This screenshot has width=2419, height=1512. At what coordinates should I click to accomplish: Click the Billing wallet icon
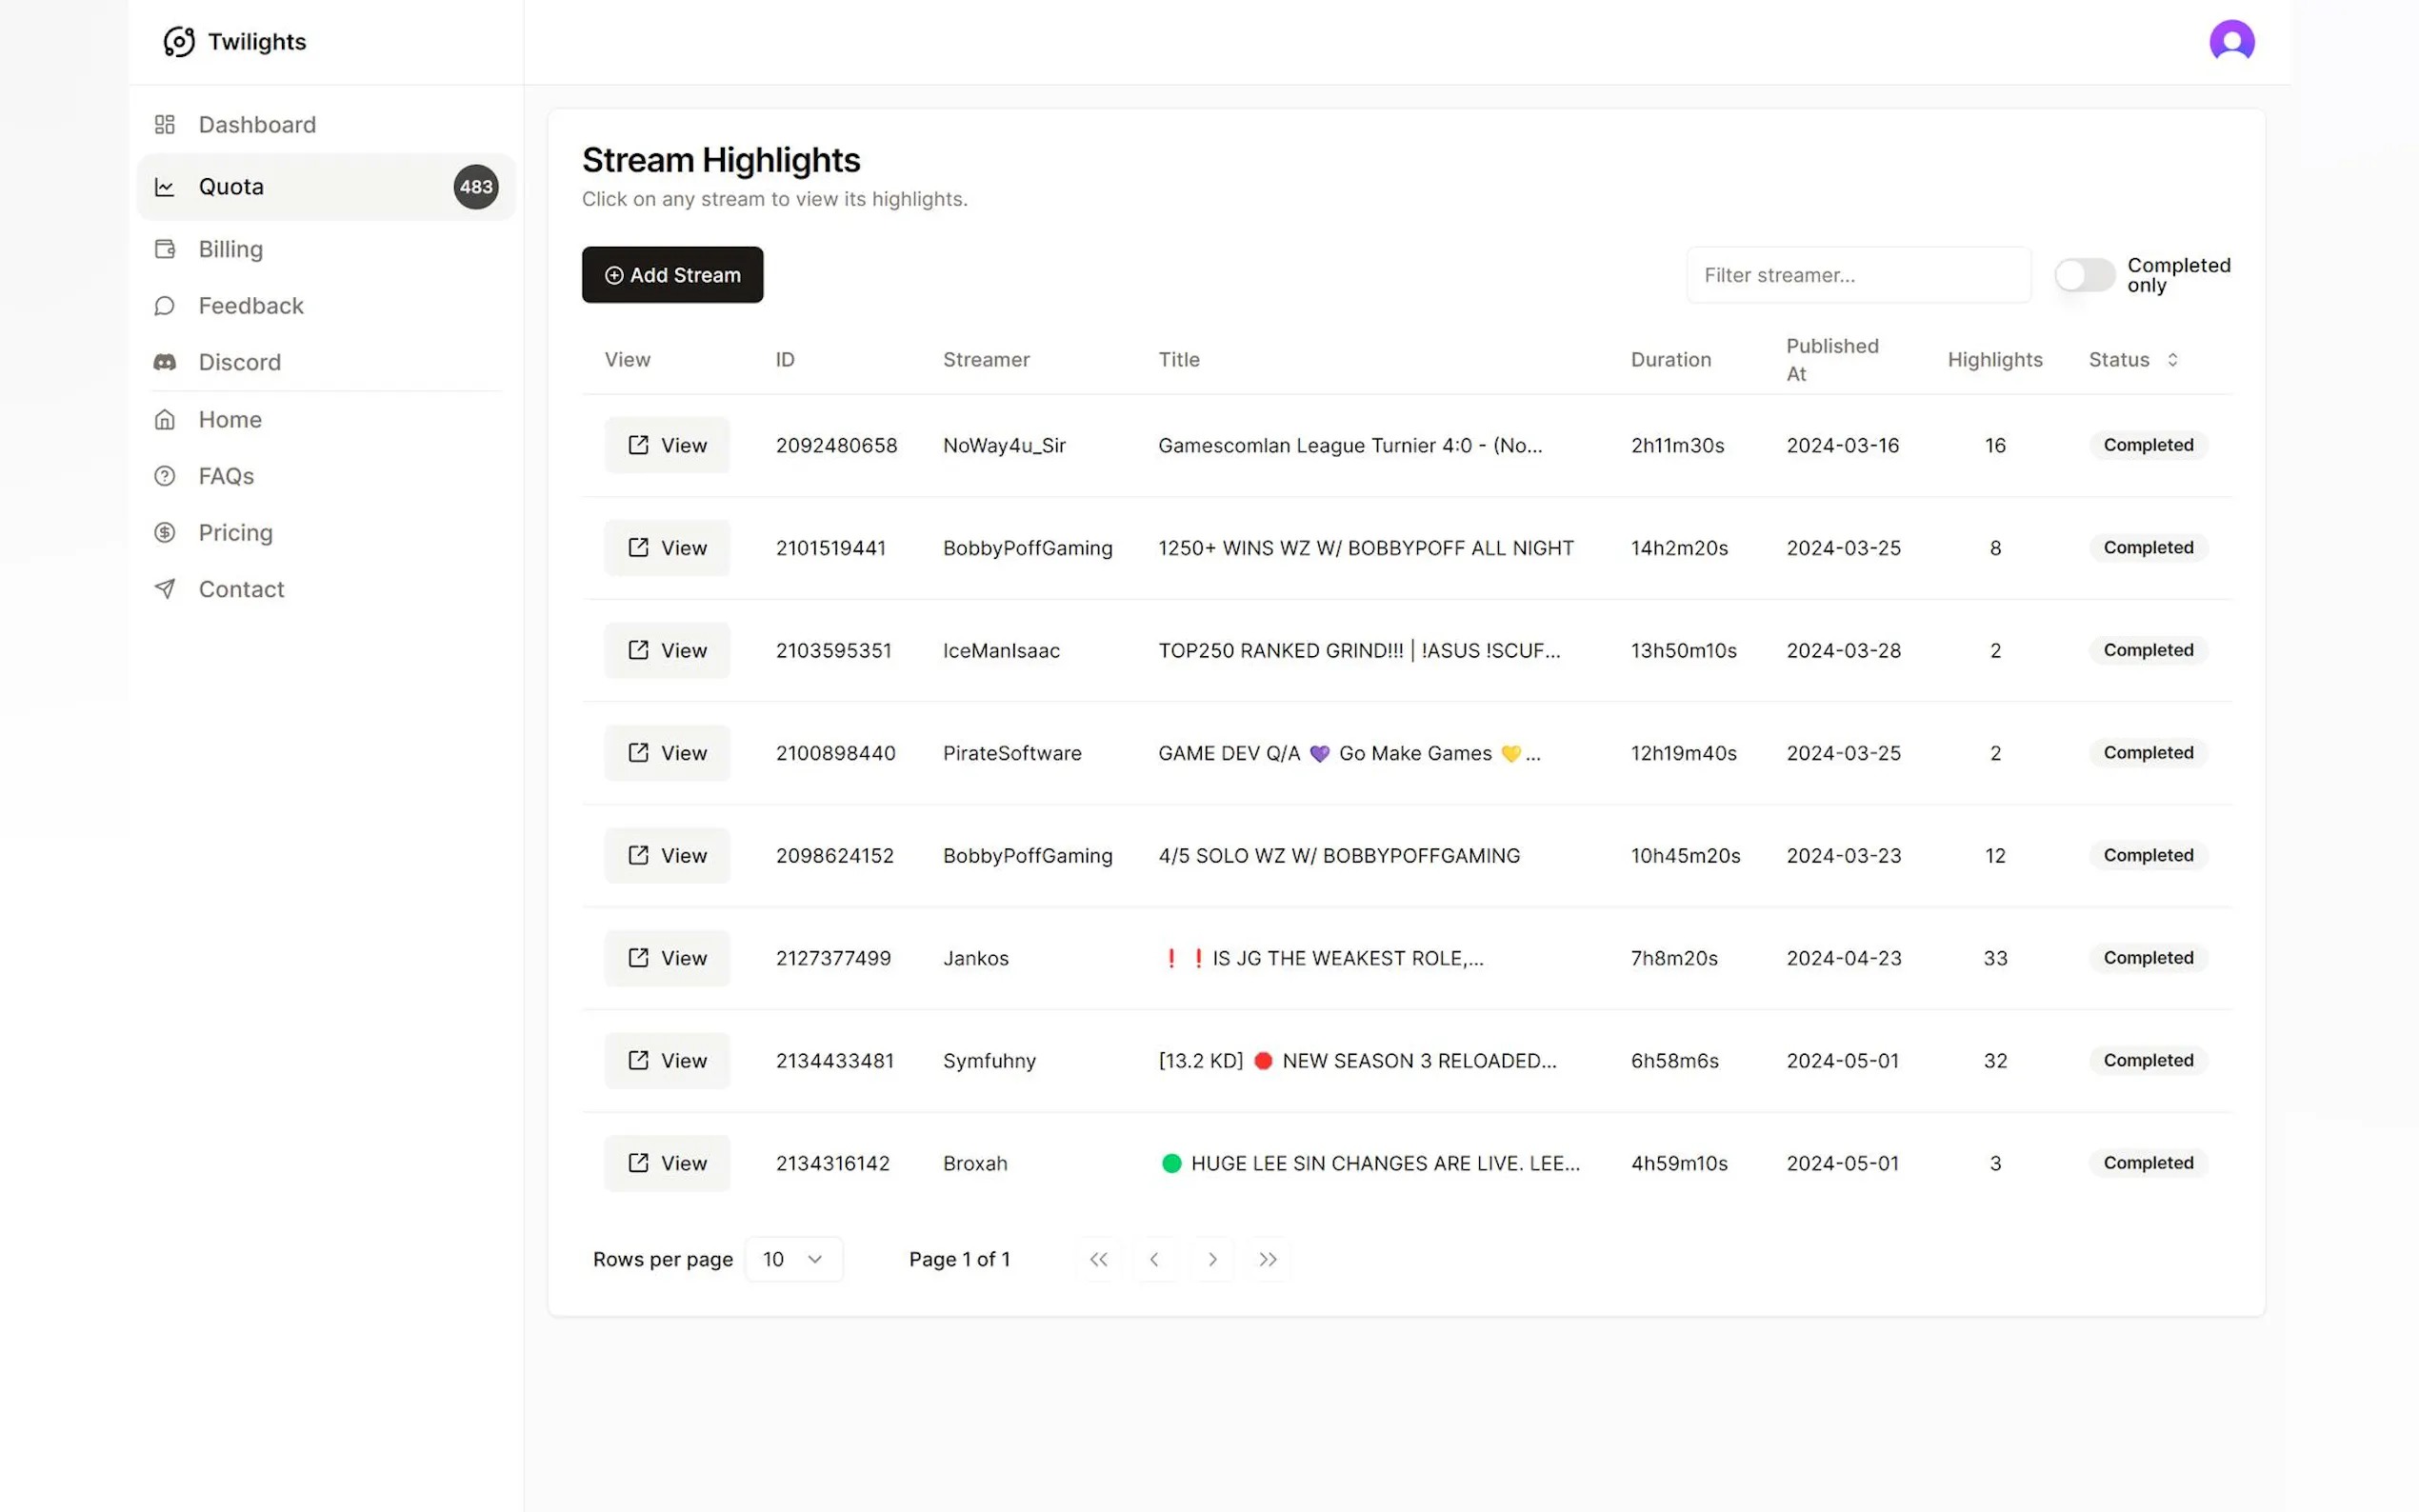click(165, 249)
